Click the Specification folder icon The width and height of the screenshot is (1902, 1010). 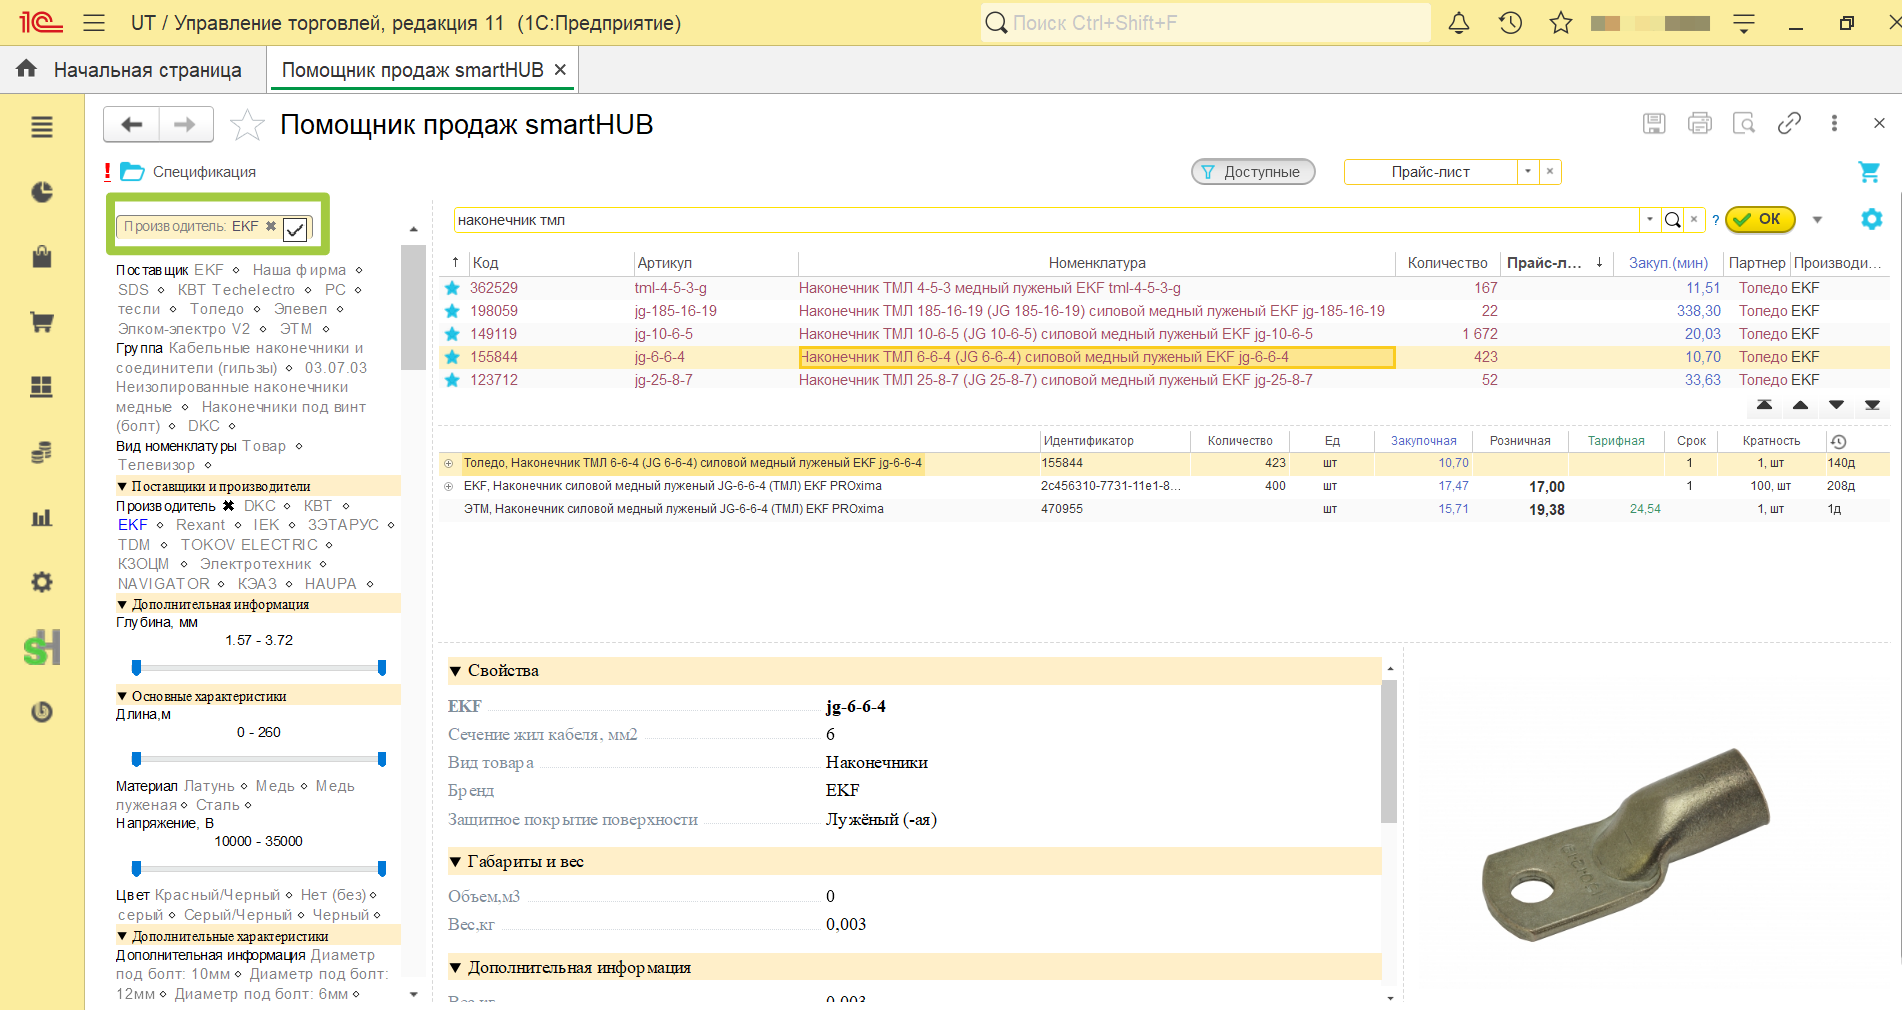[133, 172]
